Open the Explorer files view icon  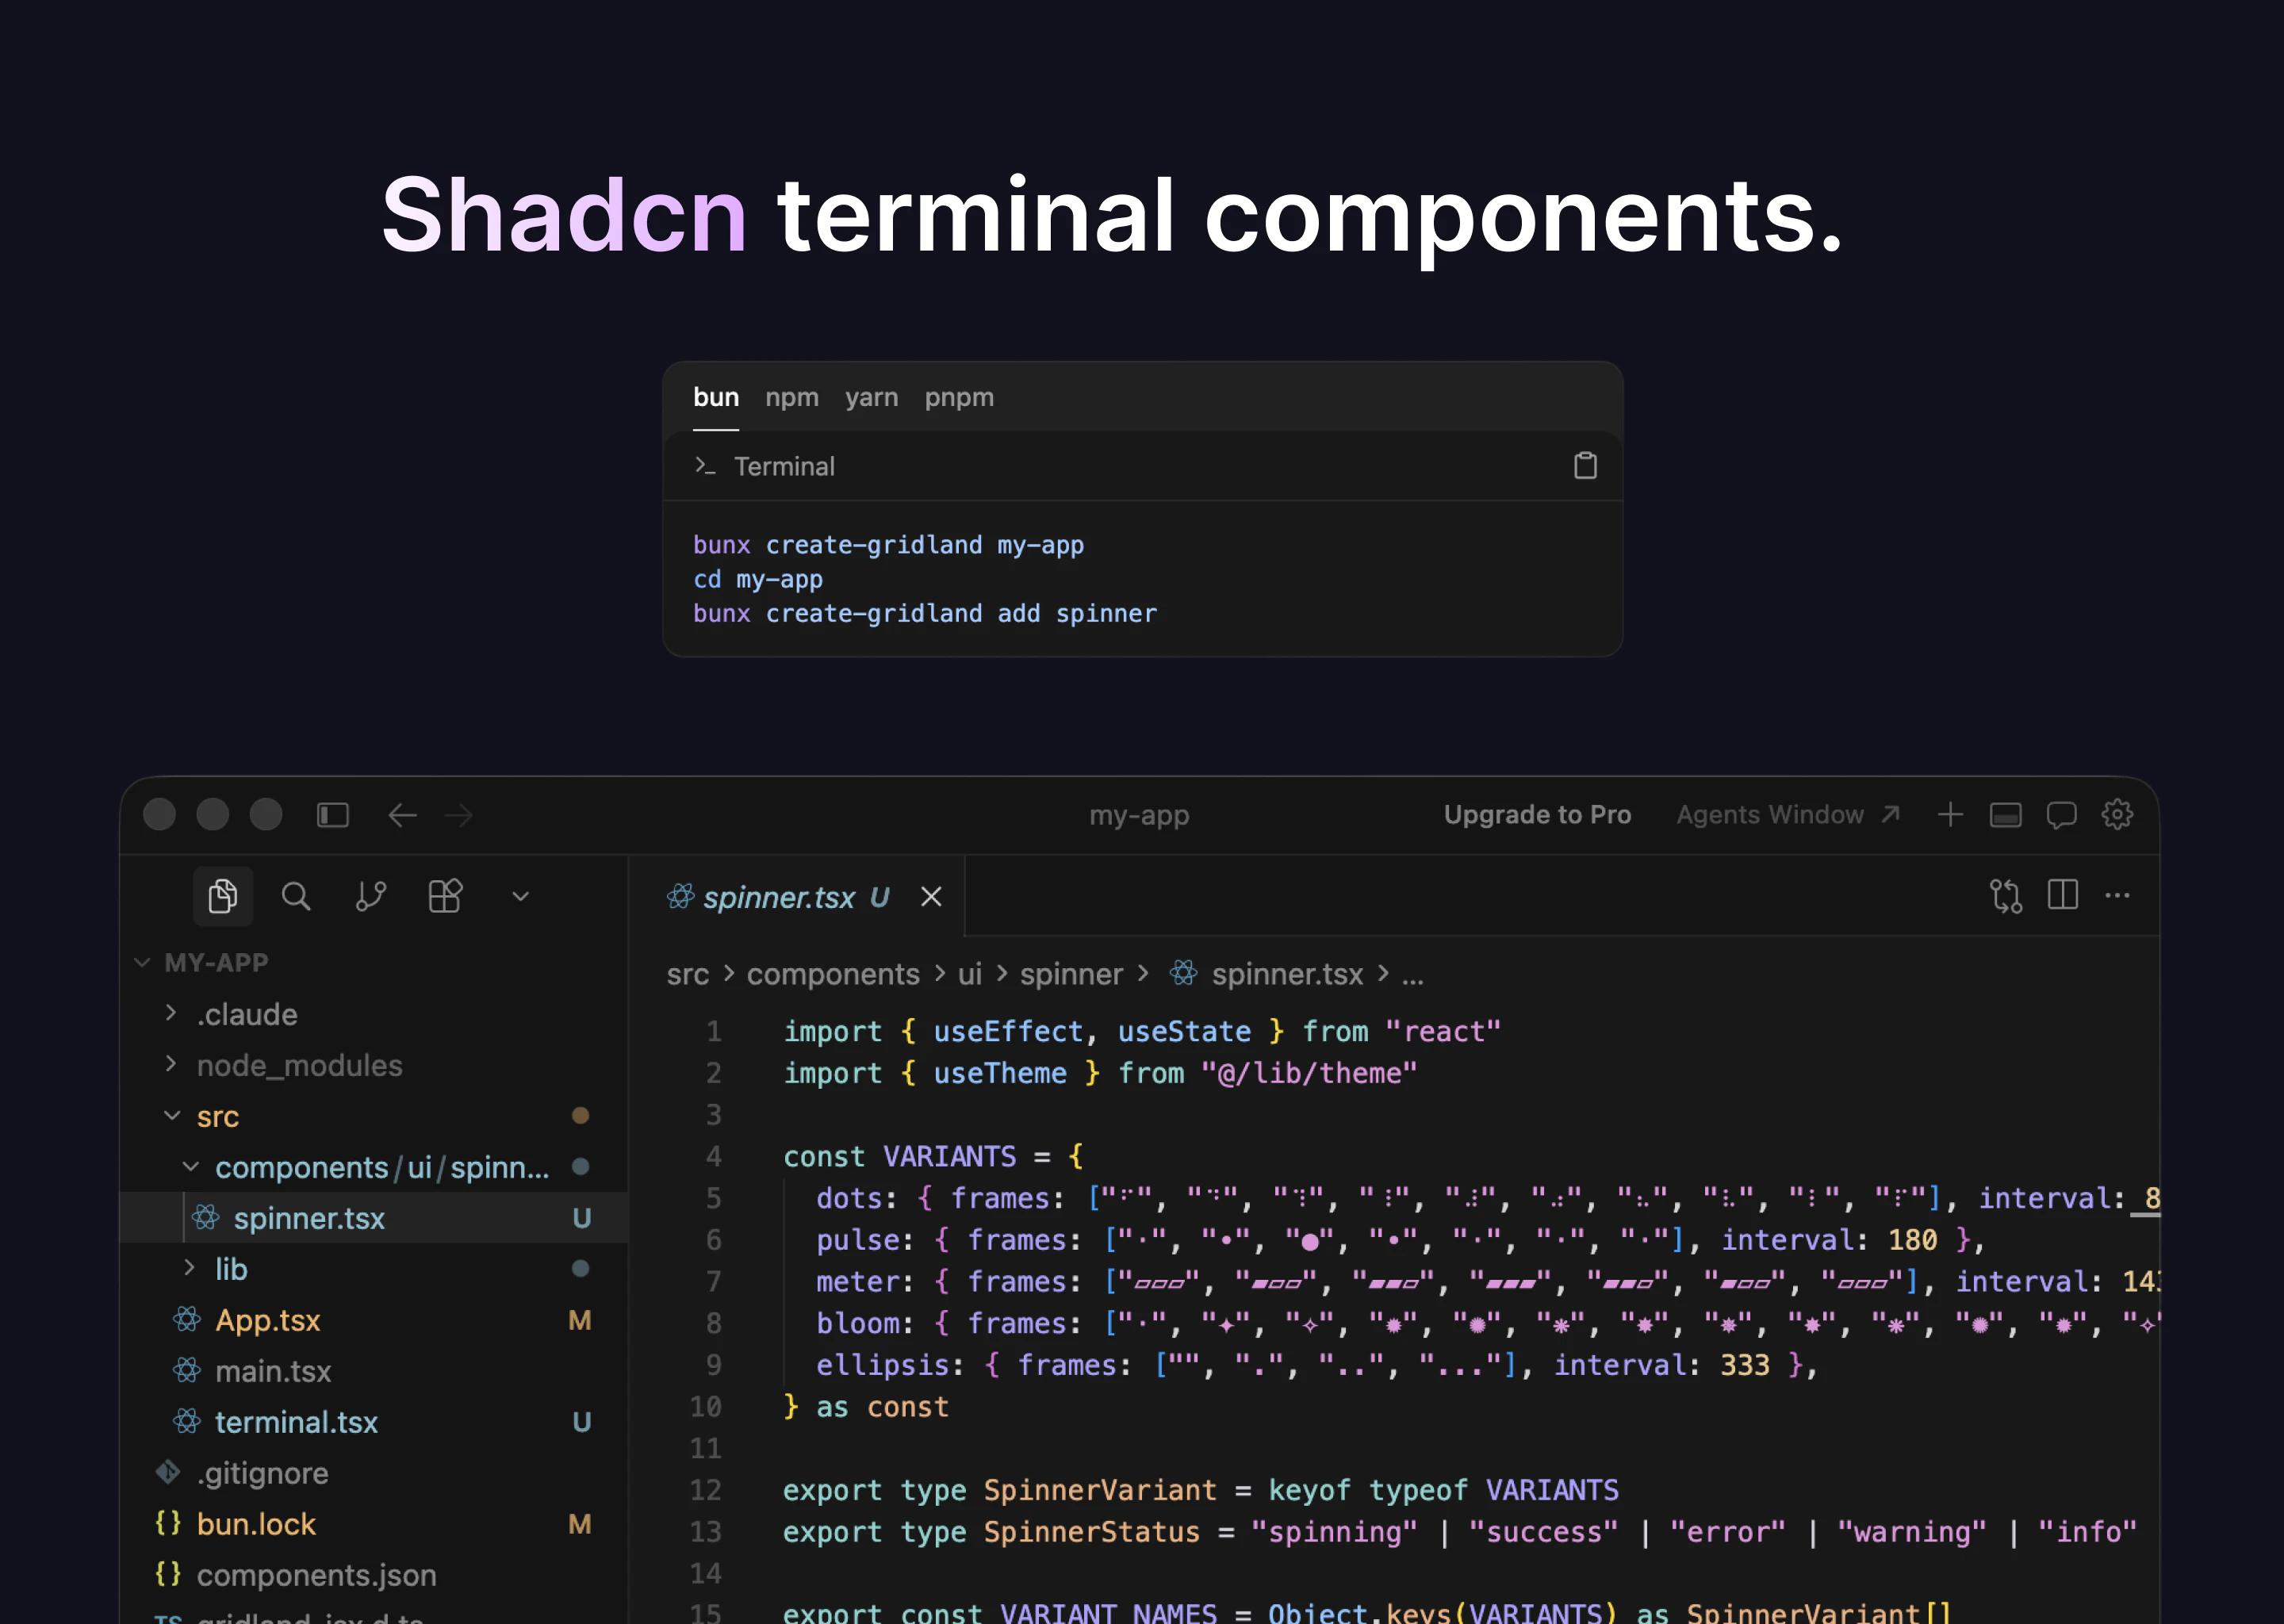[x=222, y=896]
